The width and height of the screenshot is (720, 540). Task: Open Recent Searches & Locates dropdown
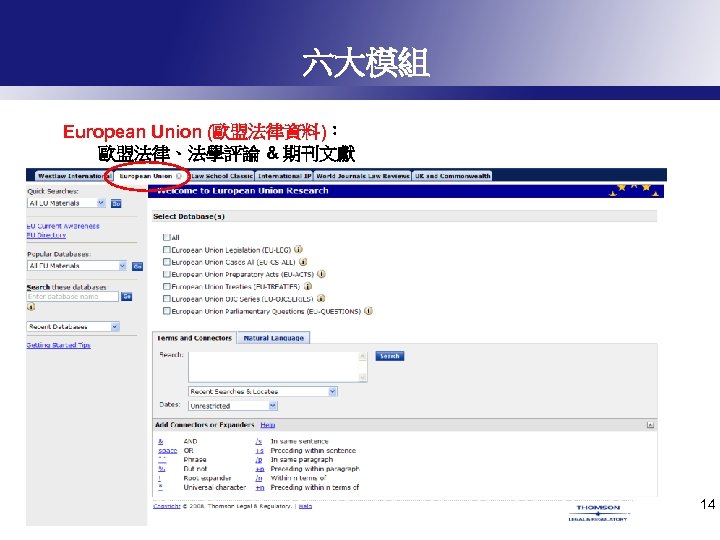tap(263, 392)
